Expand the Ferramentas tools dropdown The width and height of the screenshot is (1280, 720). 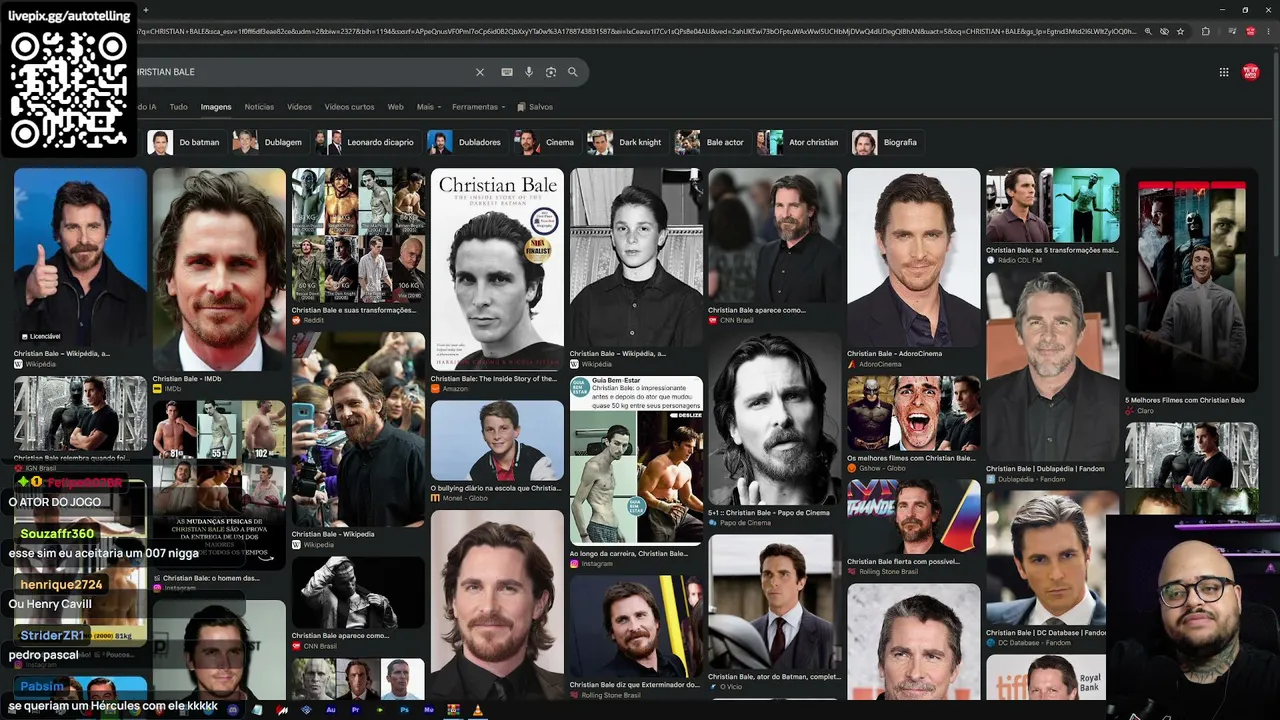pos(478,107)
